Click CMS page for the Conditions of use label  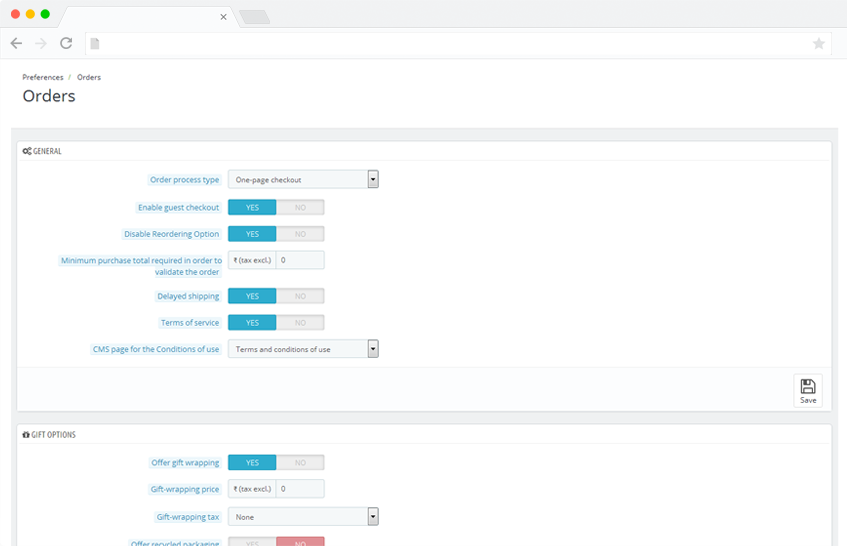156,349
